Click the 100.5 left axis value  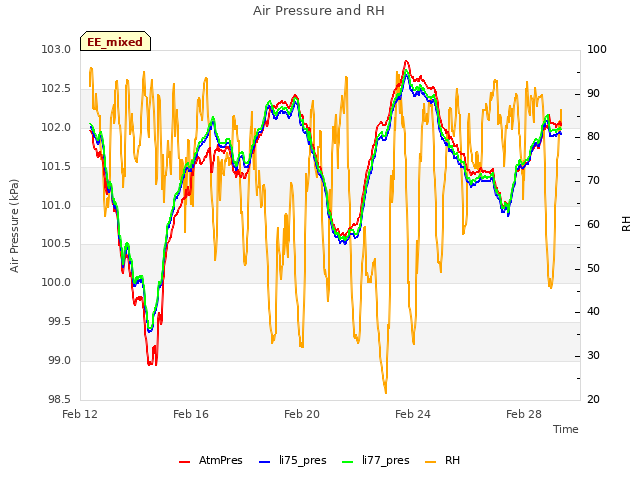(56, 244)
